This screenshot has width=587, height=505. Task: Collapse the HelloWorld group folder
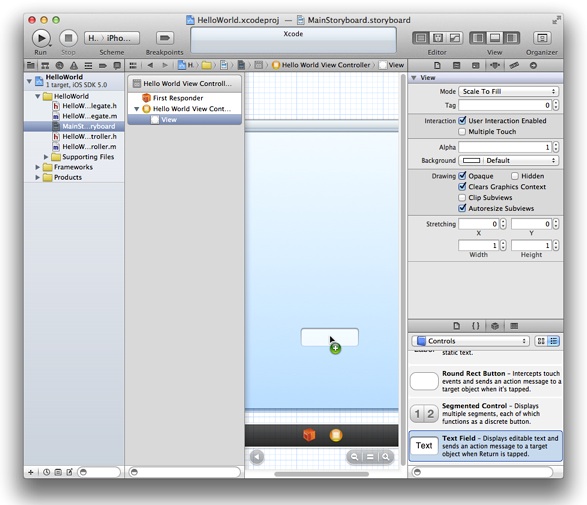pos(37,96)
